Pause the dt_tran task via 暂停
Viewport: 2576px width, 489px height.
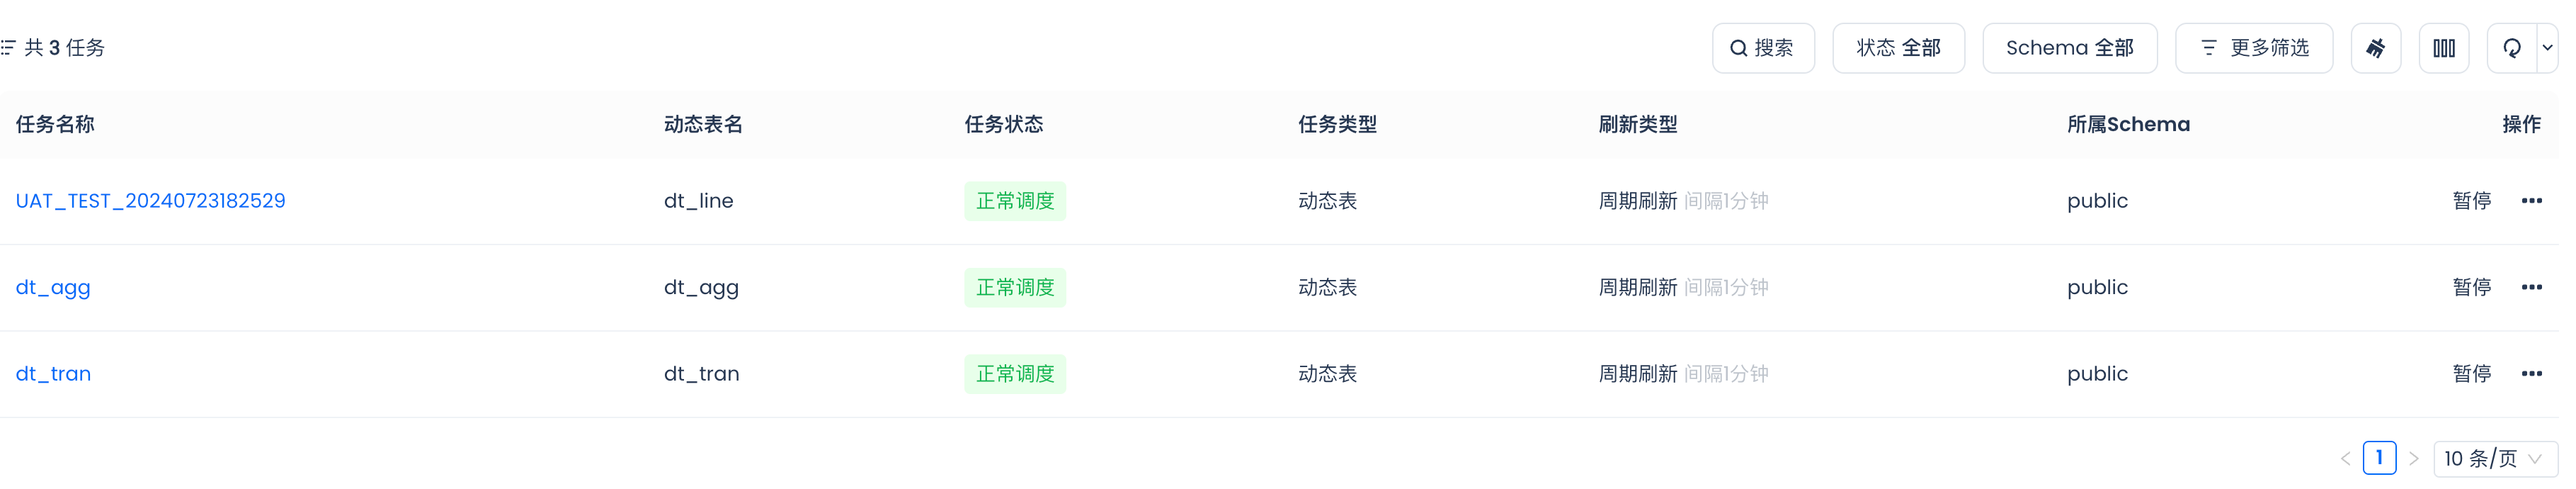(x=2471, y=374)
